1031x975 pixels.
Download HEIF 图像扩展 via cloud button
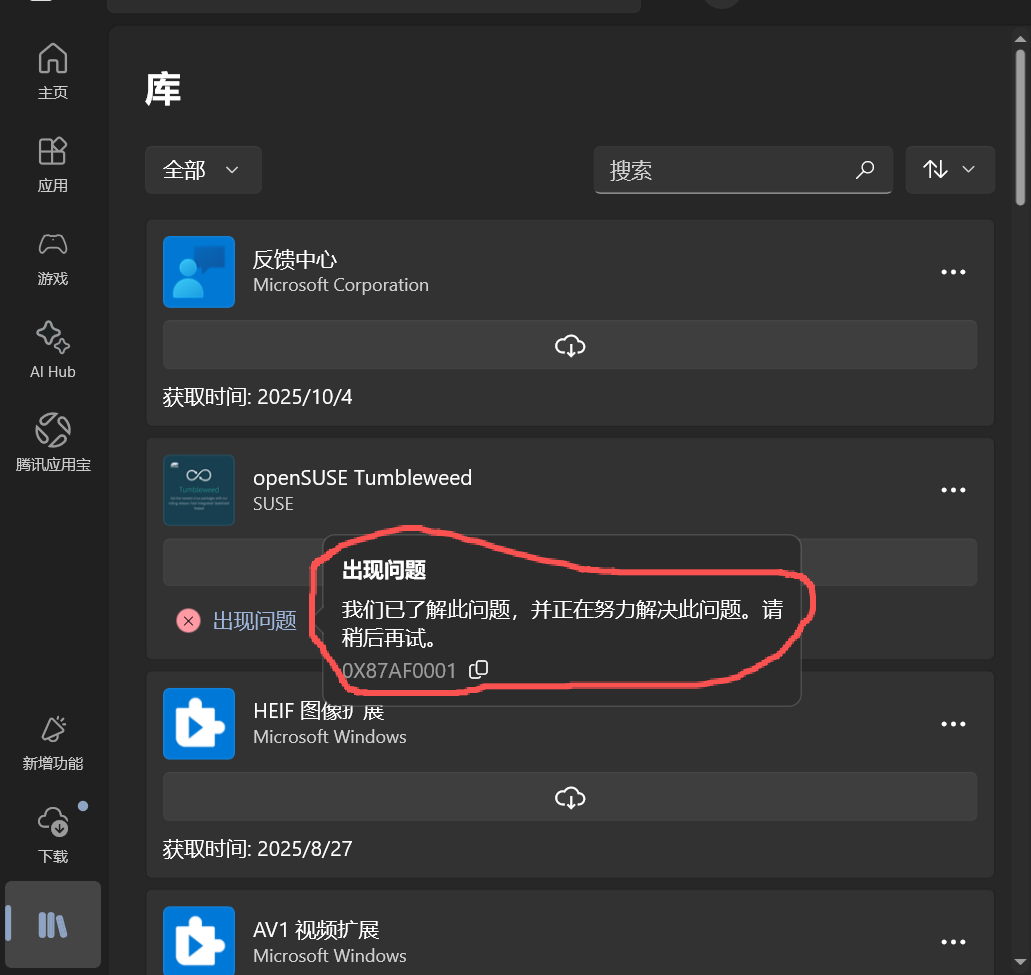click(569, 797)
